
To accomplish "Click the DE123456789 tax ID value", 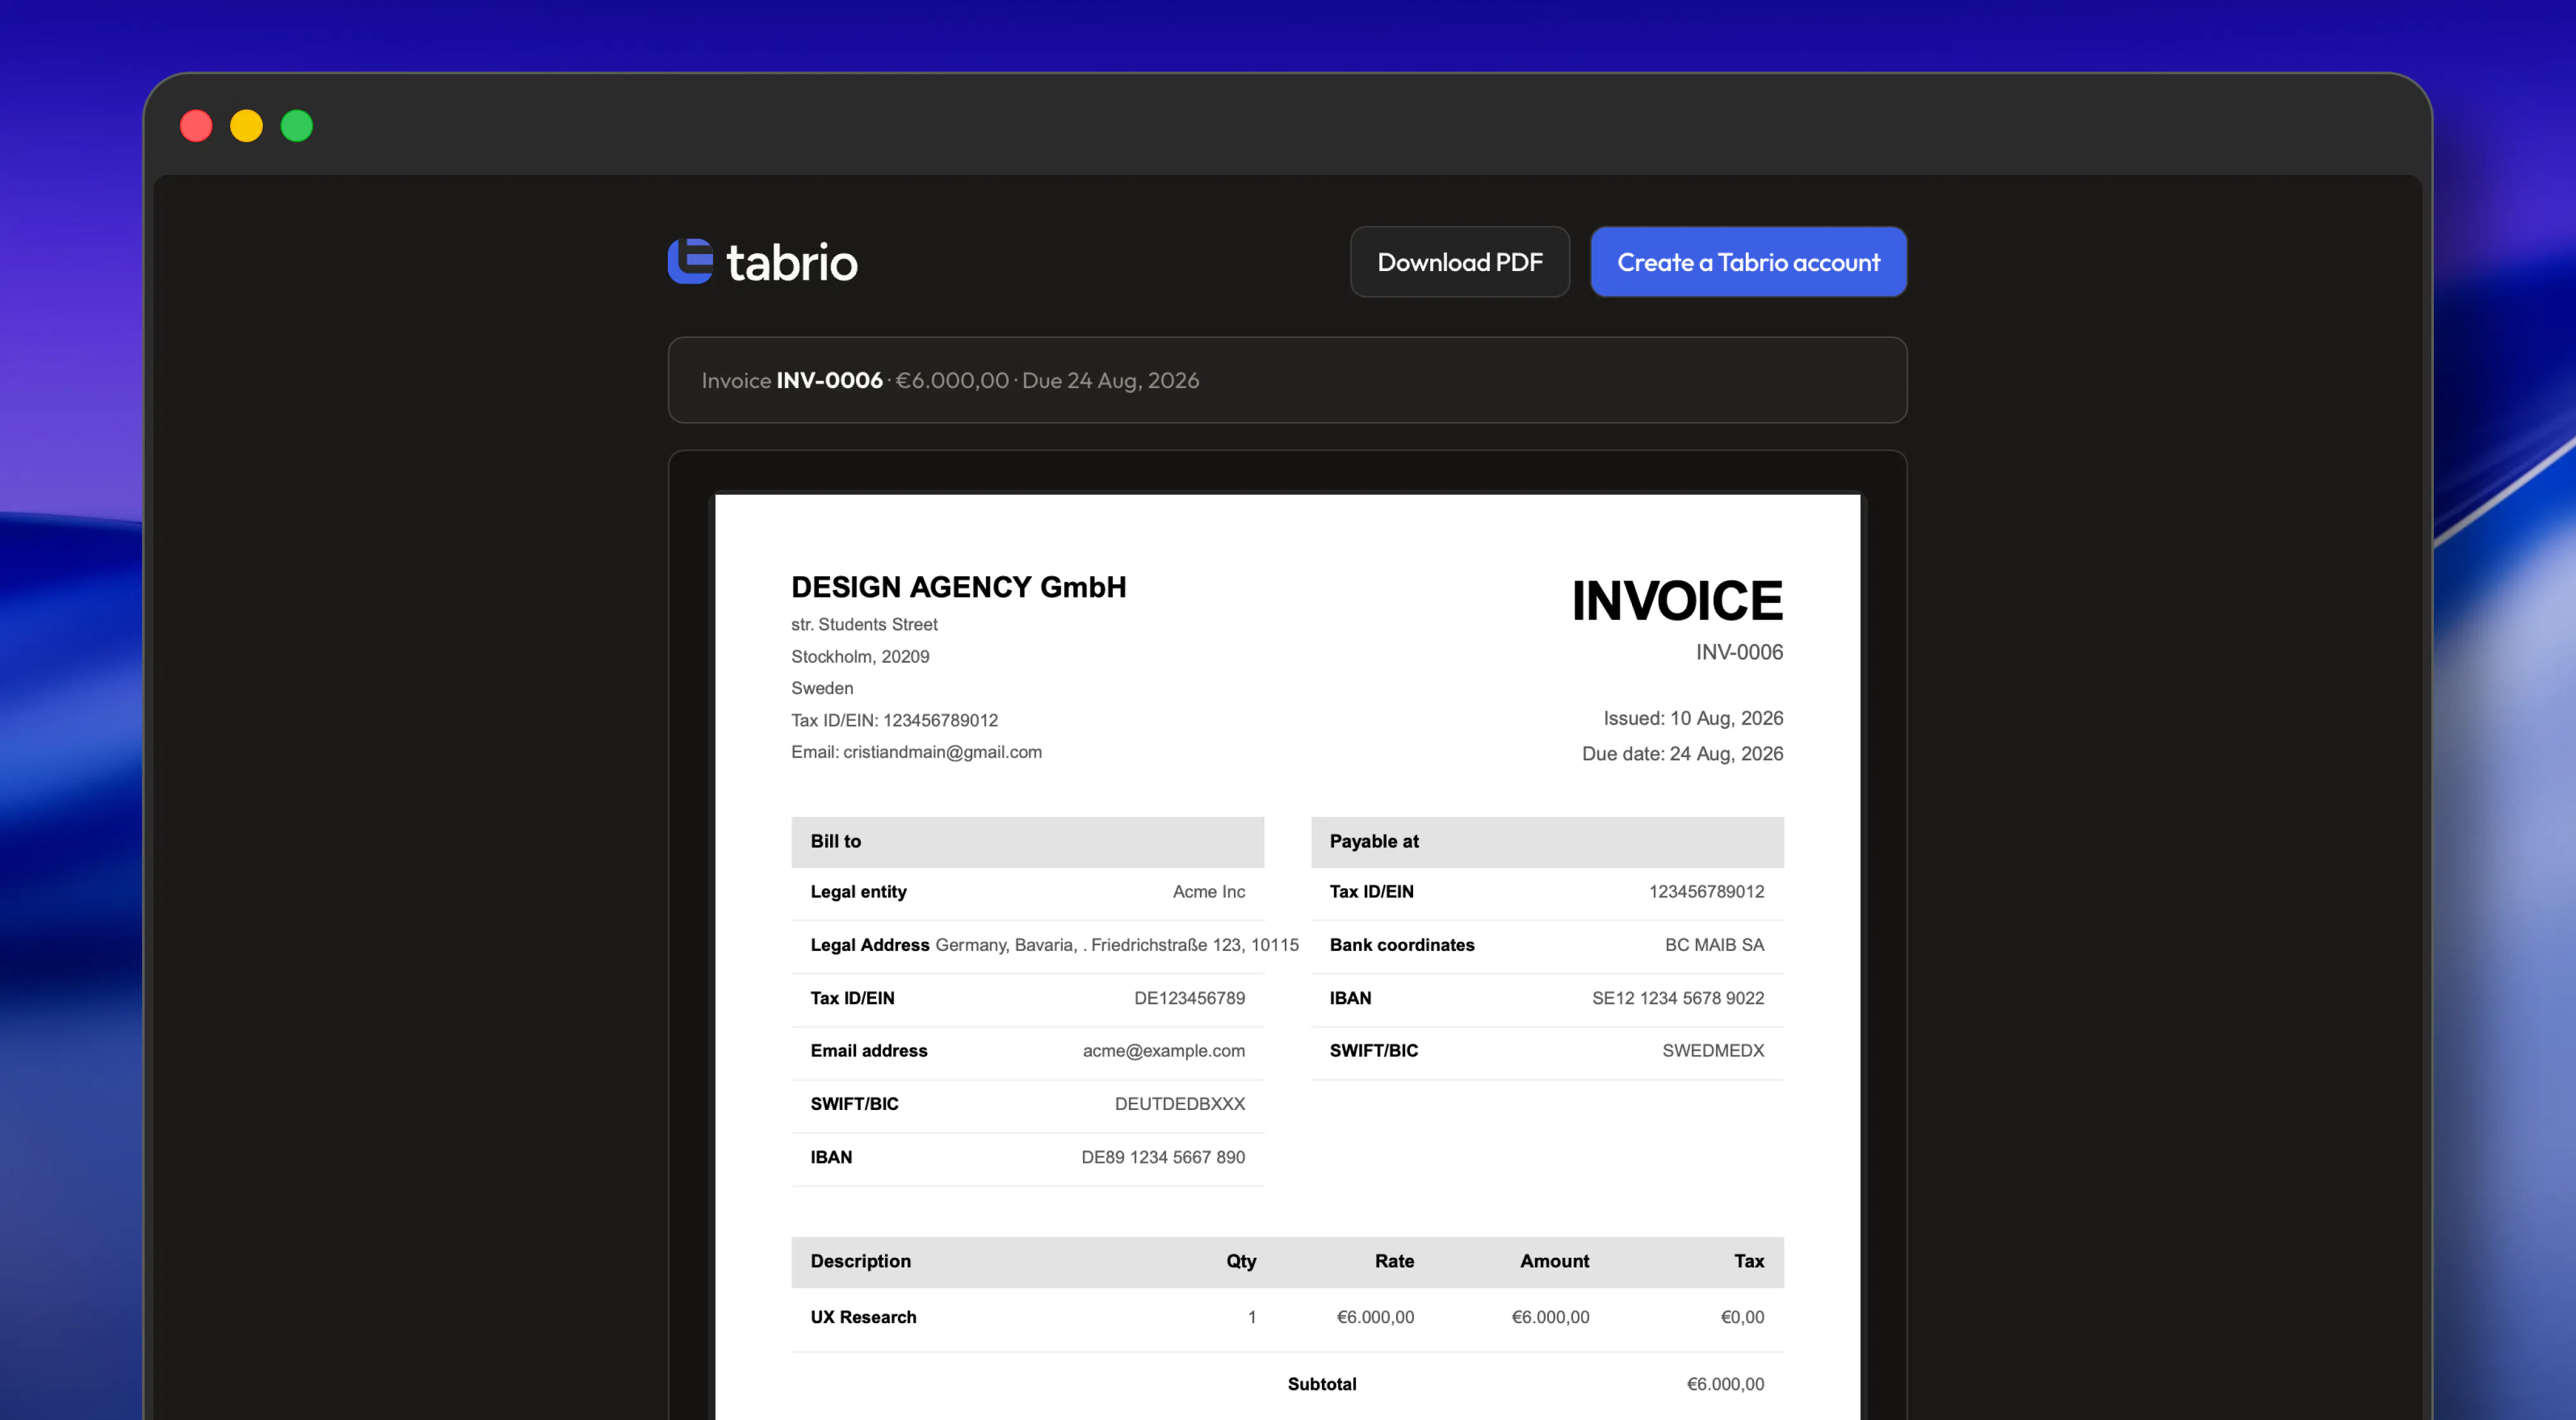I will [1189, 998].
